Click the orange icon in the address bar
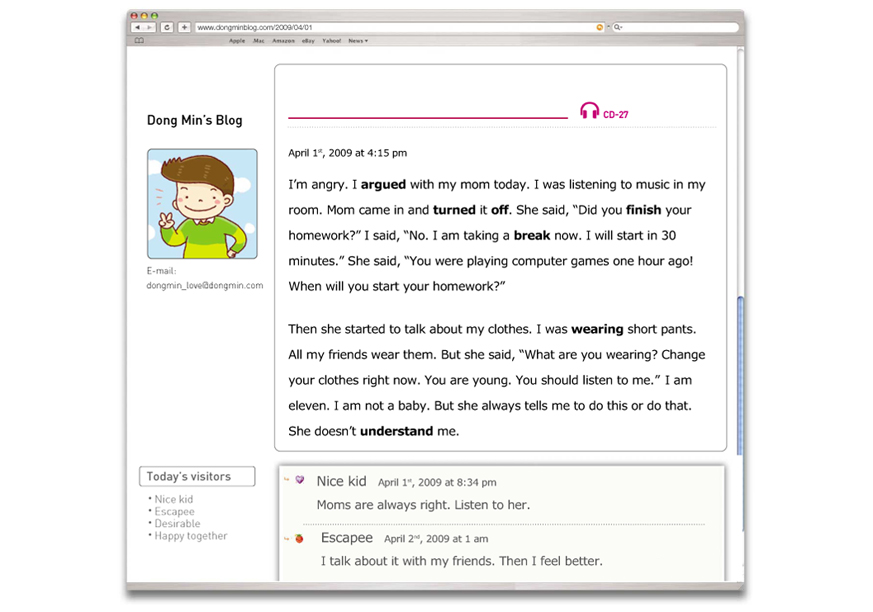 click(599, 27)
